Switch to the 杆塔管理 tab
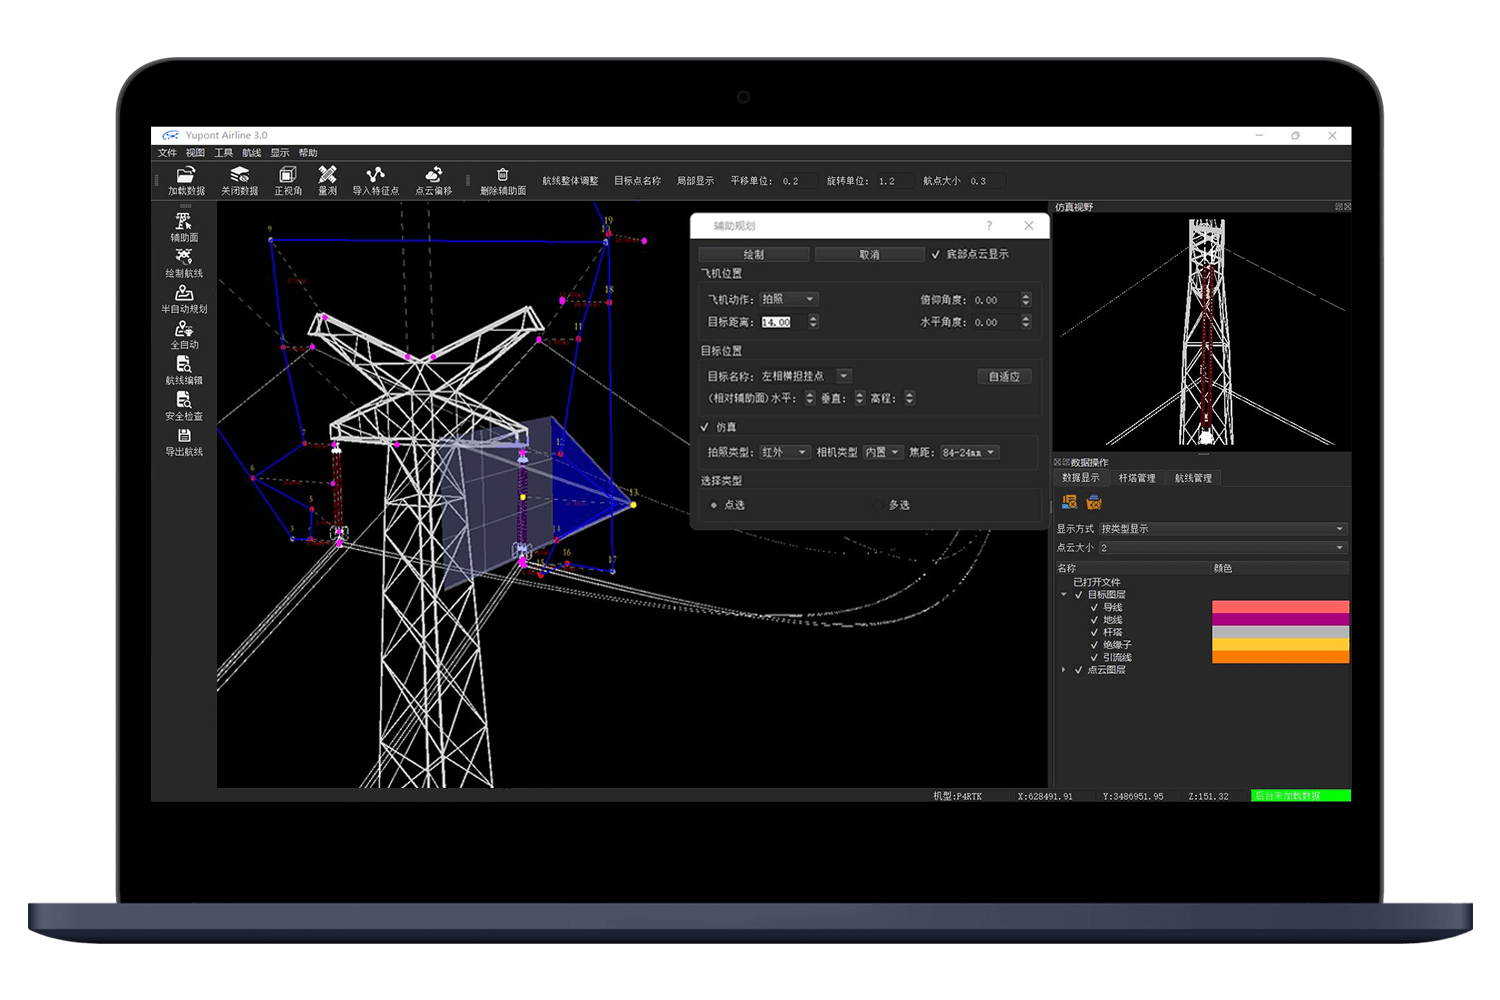Viewport: 1500px width, 1000px height. (x=1136, y=478)
